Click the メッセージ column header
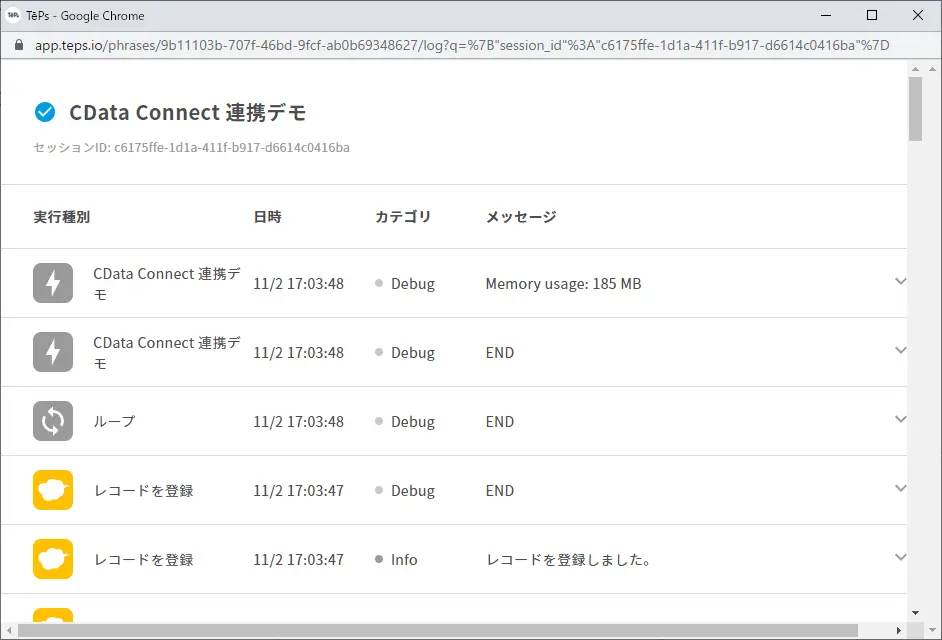This screenshot has height=640, width=942. pyautogui.click(x=521, y=217)
